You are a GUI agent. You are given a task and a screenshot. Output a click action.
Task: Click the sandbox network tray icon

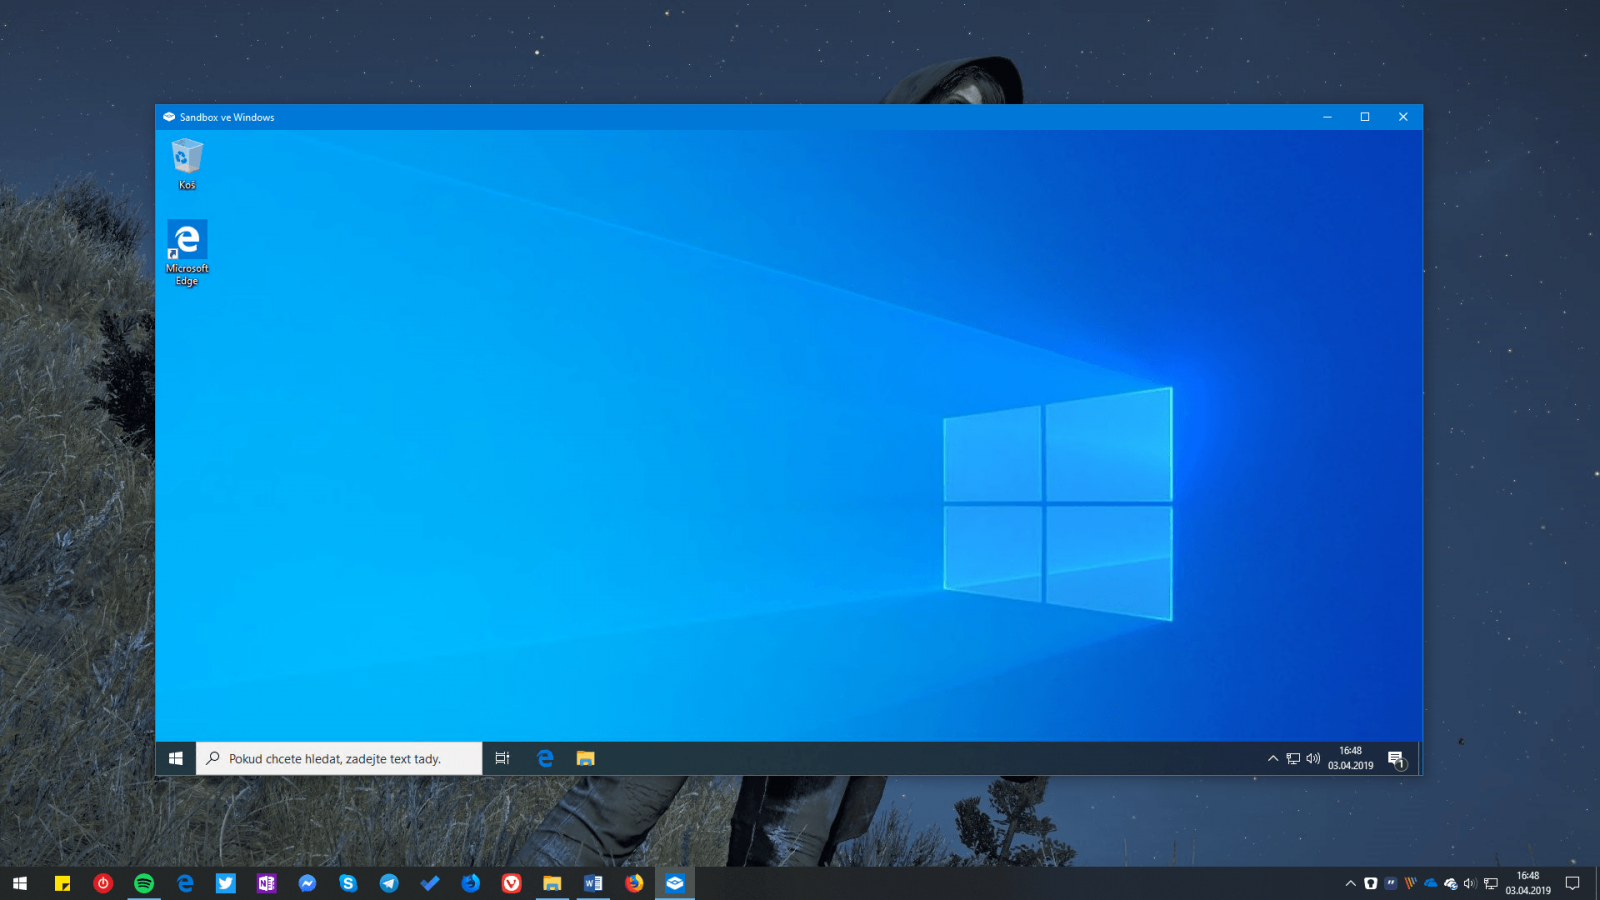point(1292,758)
